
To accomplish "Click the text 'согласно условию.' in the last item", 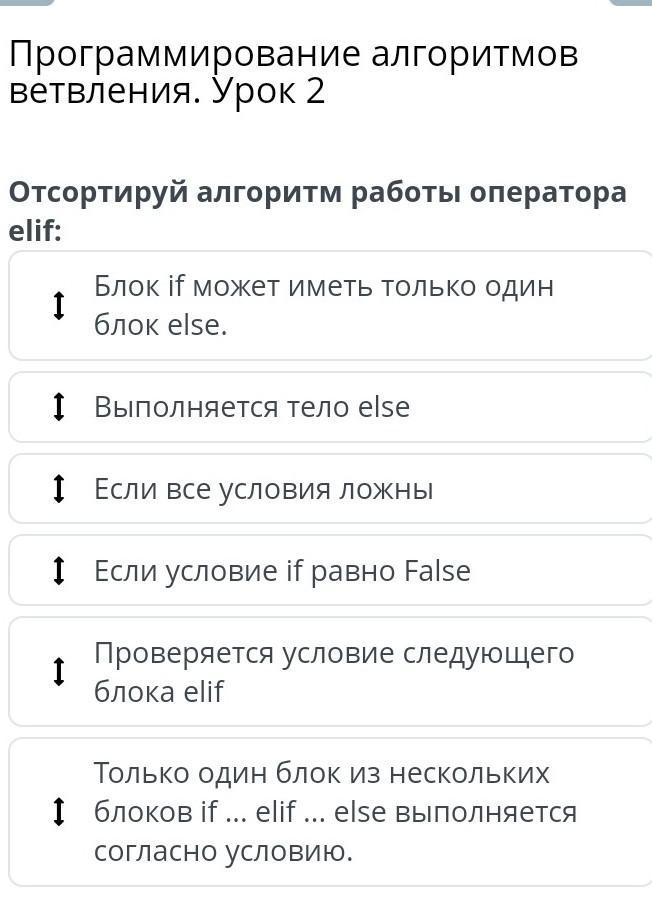I will [223, 852].
